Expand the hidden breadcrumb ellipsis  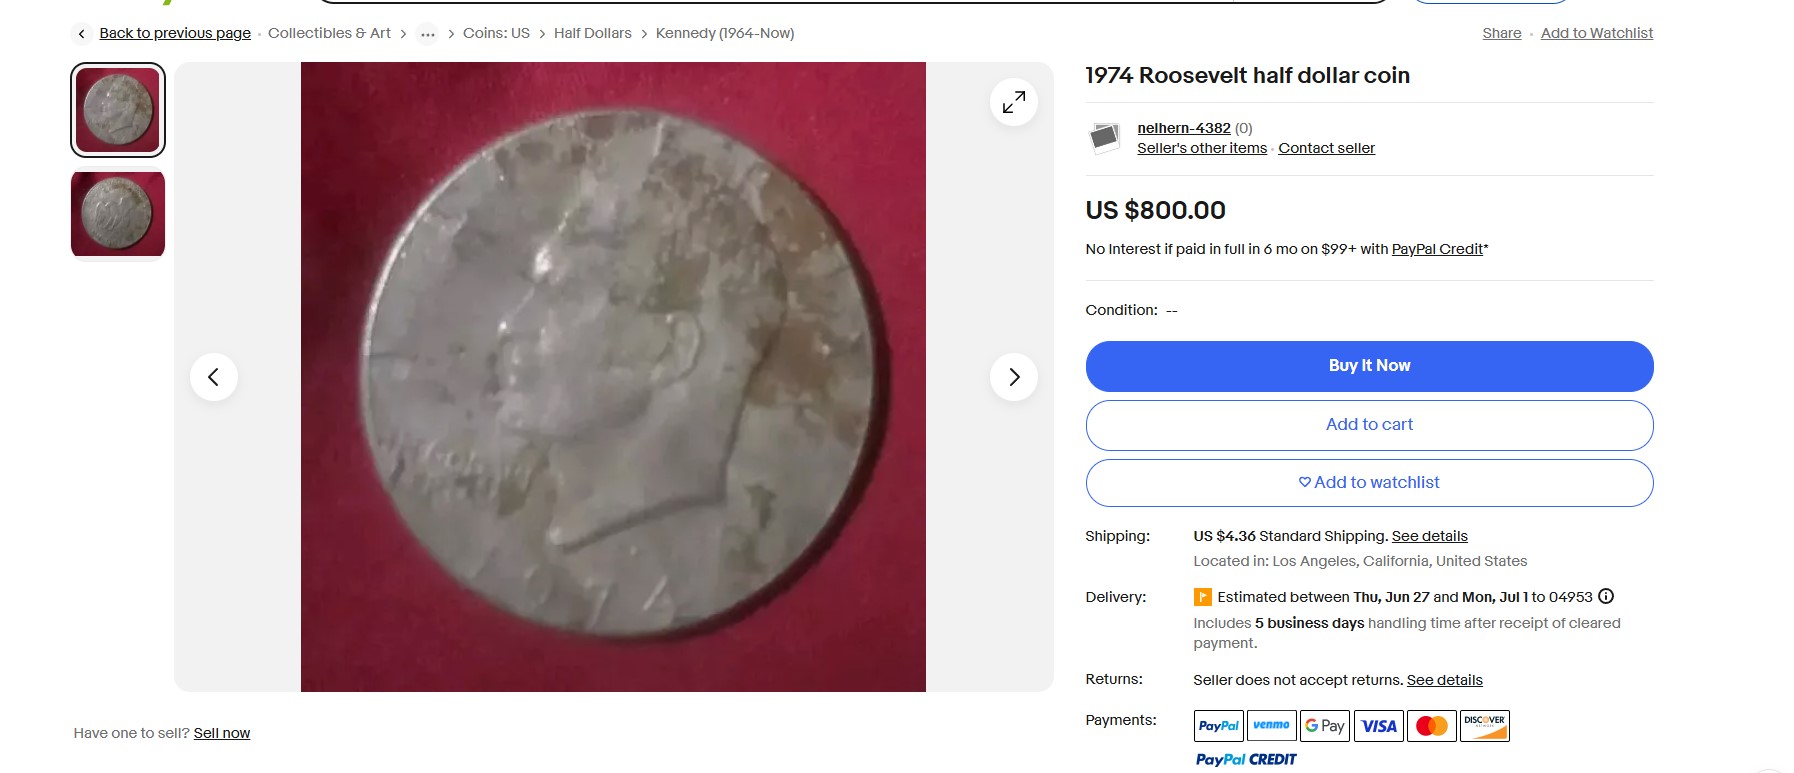427,34
